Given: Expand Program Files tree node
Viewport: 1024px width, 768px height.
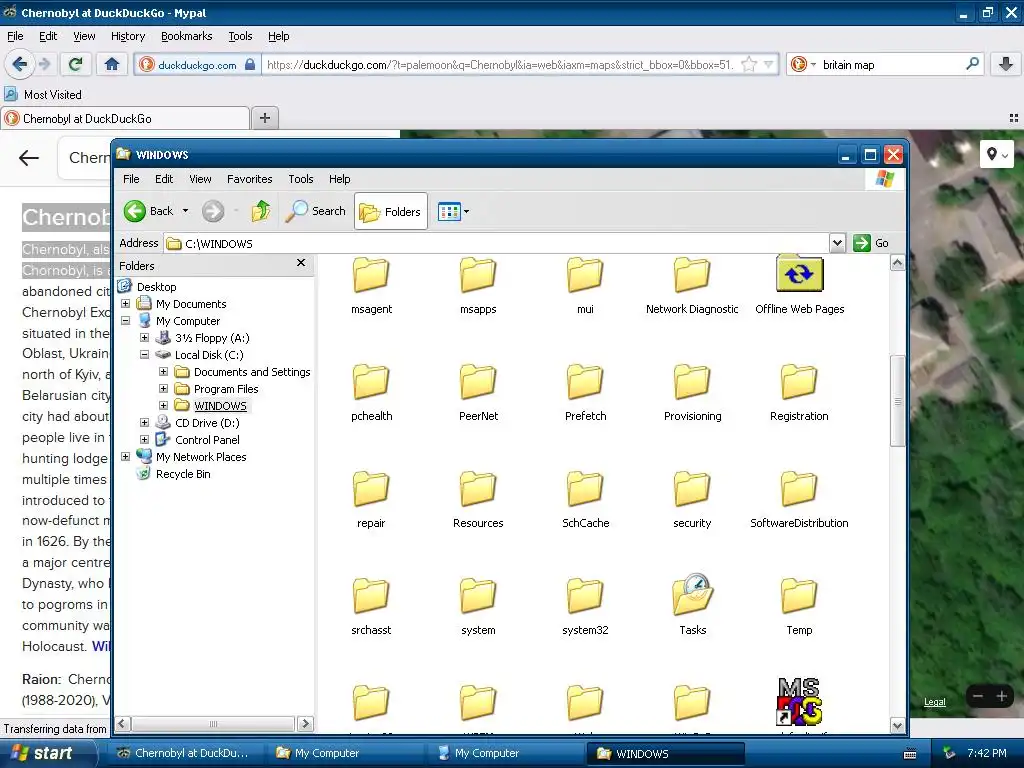Looking at the screenshot, I should coord(163,389).
